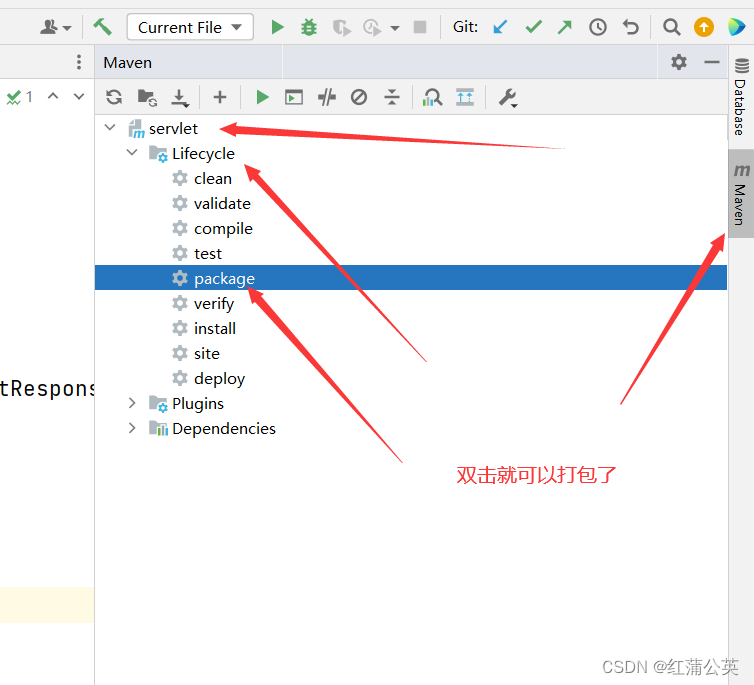Select the deploy lifecycle phase
Viewport: 754px width, 685px height.
click(x=219, y=379)
